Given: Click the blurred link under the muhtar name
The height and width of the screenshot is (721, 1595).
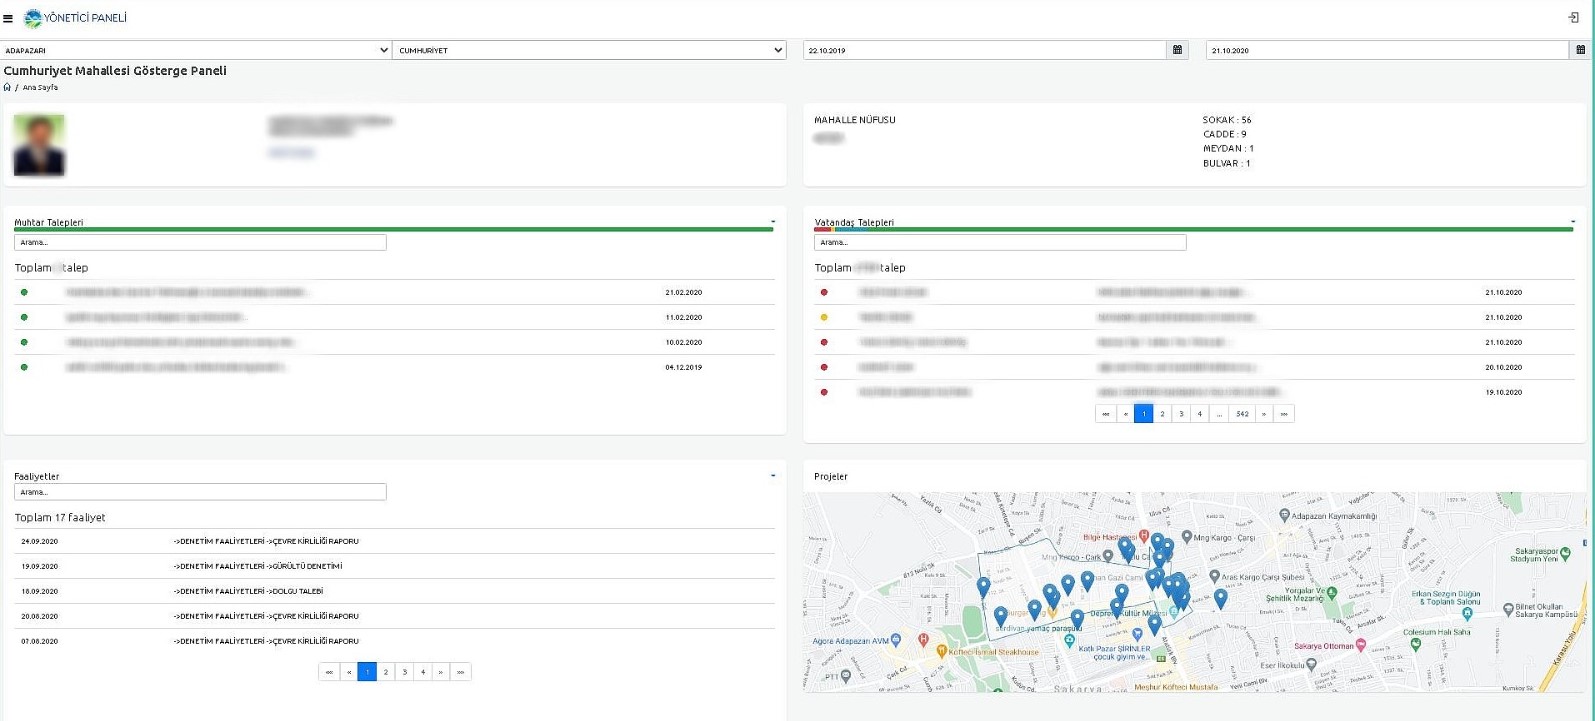Looking at the screenshot, I should tap(291, 153).
